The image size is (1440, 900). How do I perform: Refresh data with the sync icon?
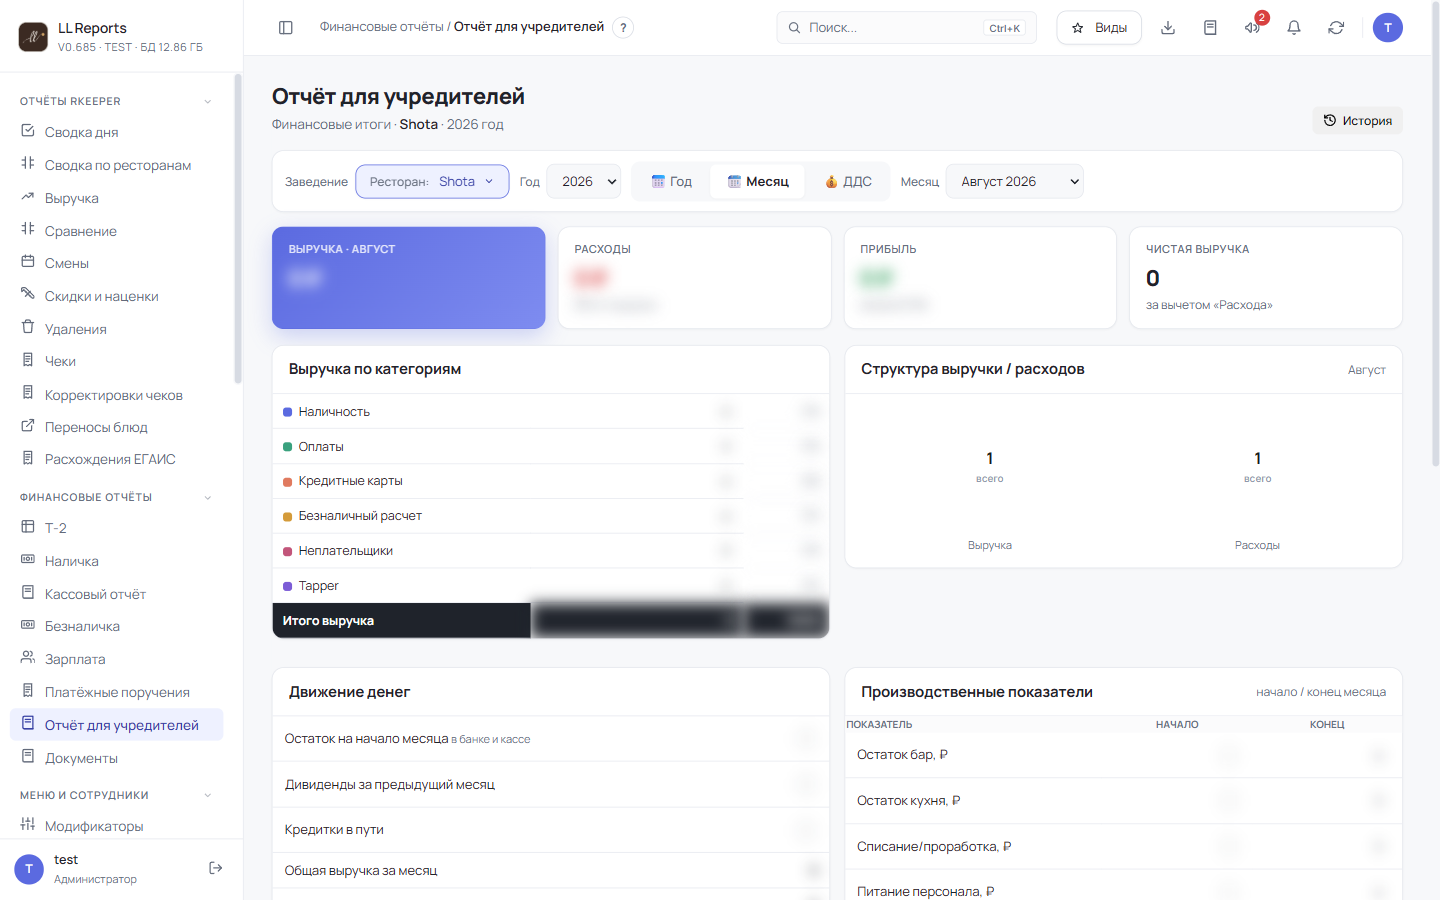pos(1336,28)
